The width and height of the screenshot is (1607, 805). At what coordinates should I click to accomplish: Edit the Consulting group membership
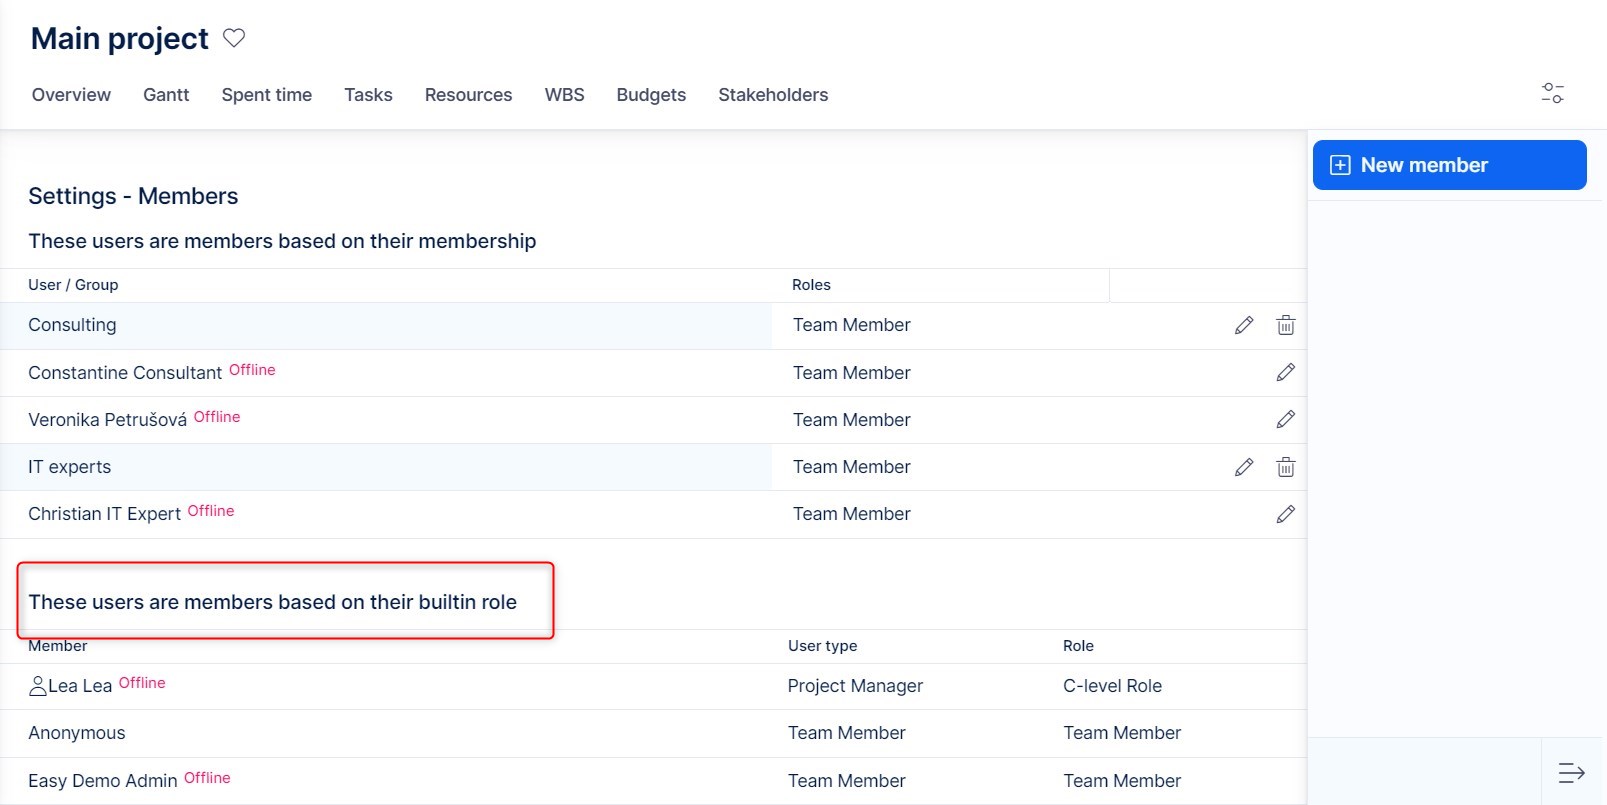coord(1244,325)
